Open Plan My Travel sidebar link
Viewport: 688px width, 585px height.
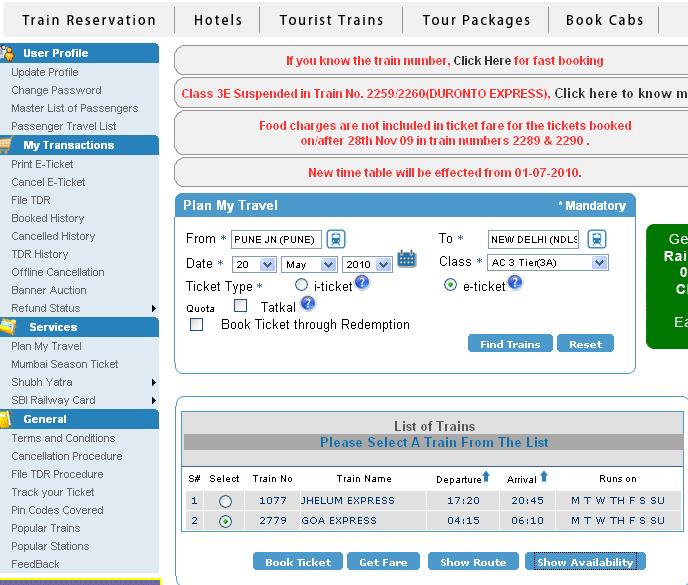pyautogui.click(x=47, y=346)
